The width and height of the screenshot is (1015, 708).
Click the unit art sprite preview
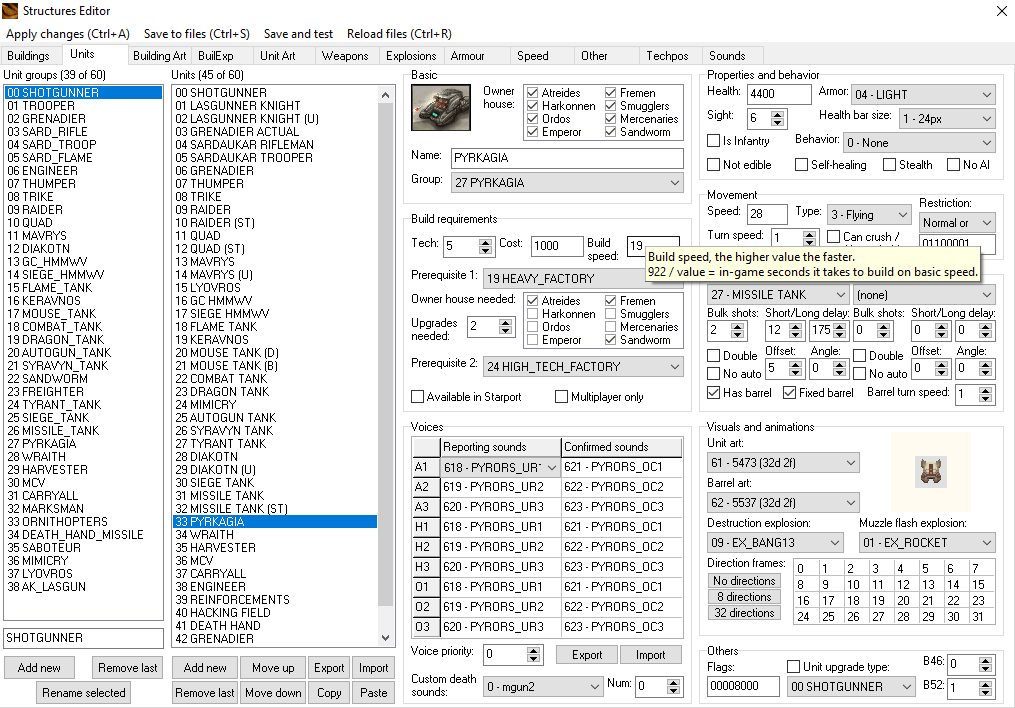[x=930, y=471]
